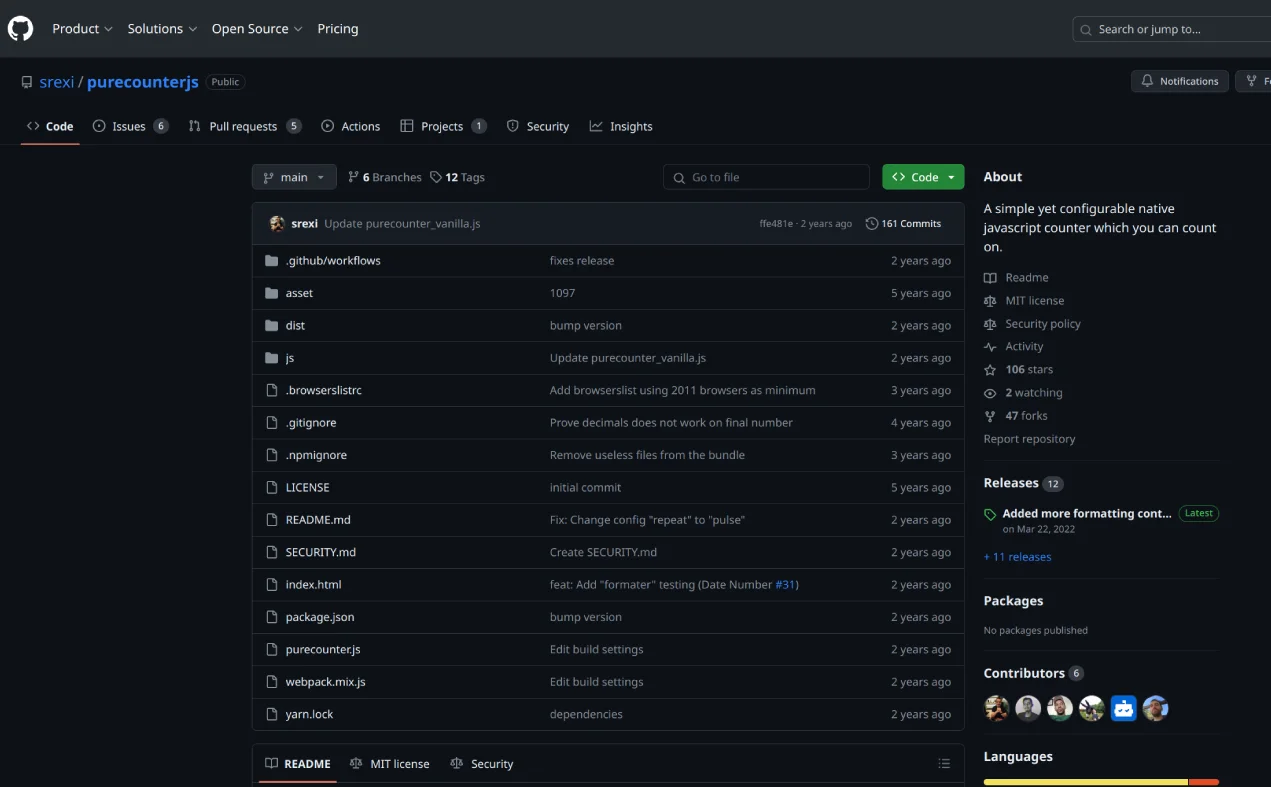The width and height of the screenshot is (1271, 787).
Task: Open the purecounterjs repository link
Action: [x=143, y=82]
